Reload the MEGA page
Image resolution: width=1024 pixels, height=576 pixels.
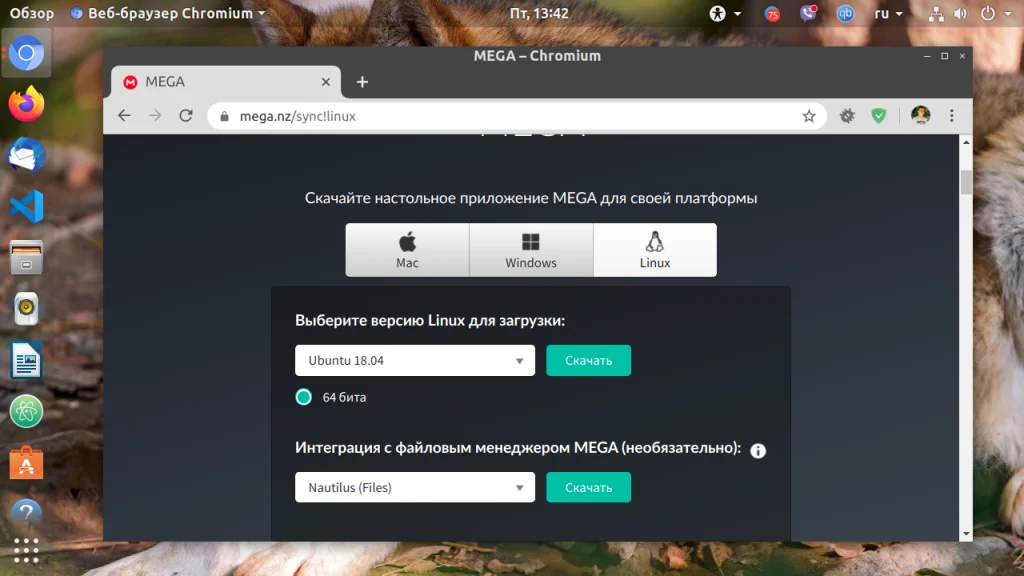186,116
